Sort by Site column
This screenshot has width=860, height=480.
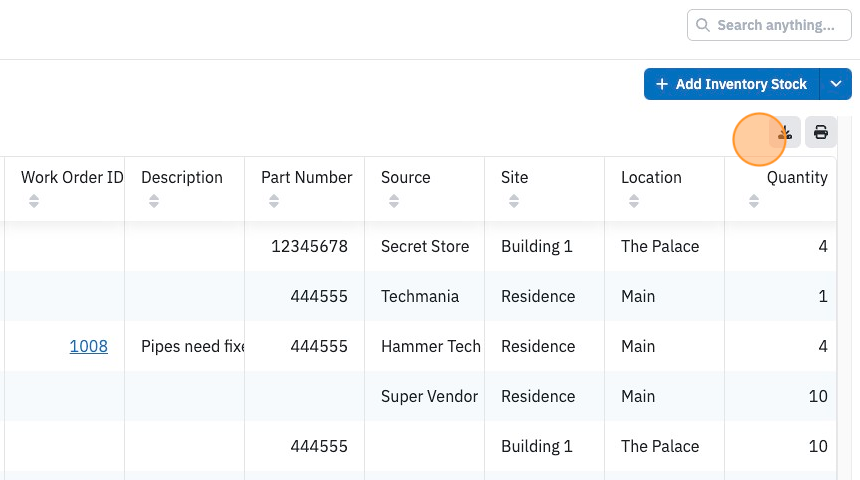[514, 201]
